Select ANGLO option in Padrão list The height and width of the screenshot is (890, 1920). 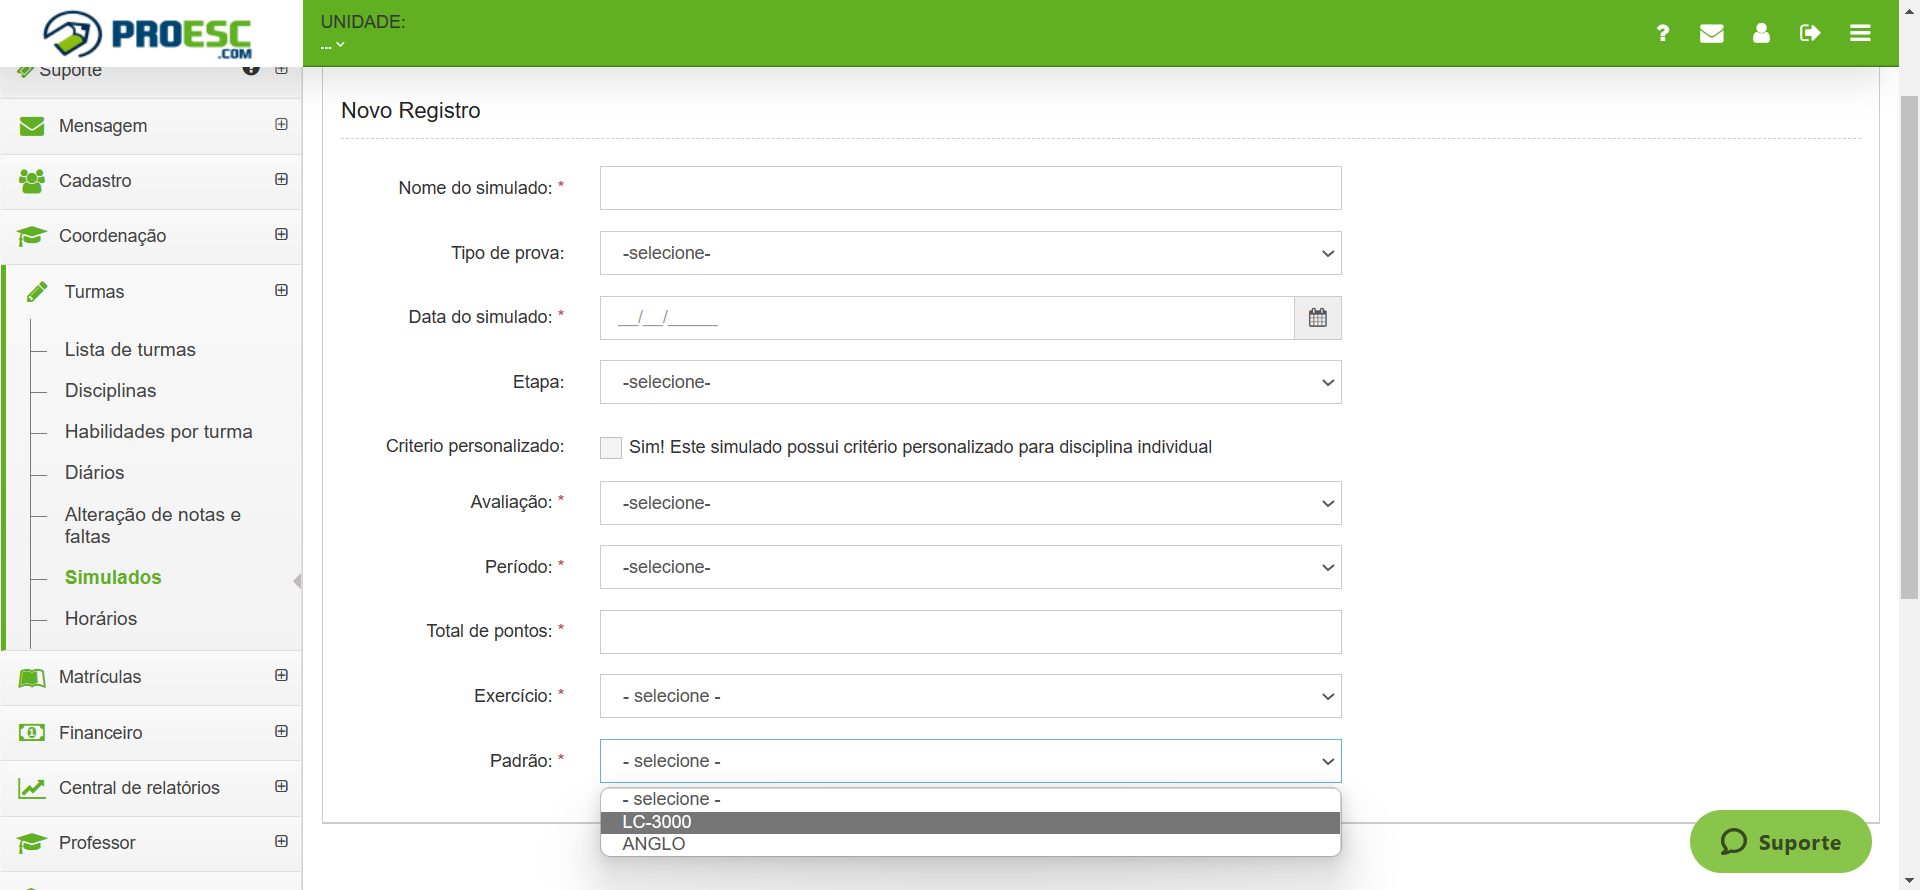coord(970,844)
